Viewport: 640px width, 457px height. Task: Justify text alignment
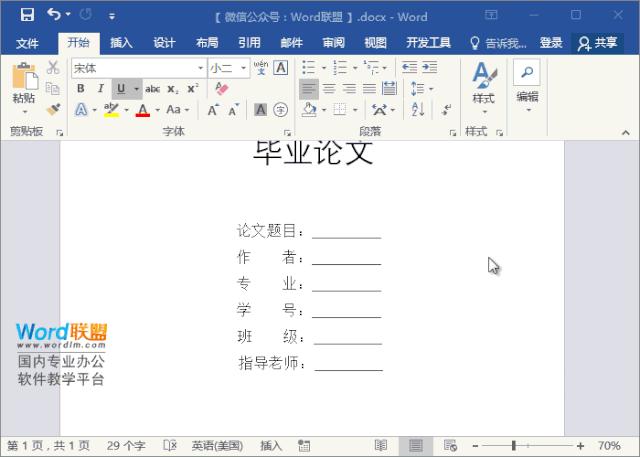[x=369, y=89]
